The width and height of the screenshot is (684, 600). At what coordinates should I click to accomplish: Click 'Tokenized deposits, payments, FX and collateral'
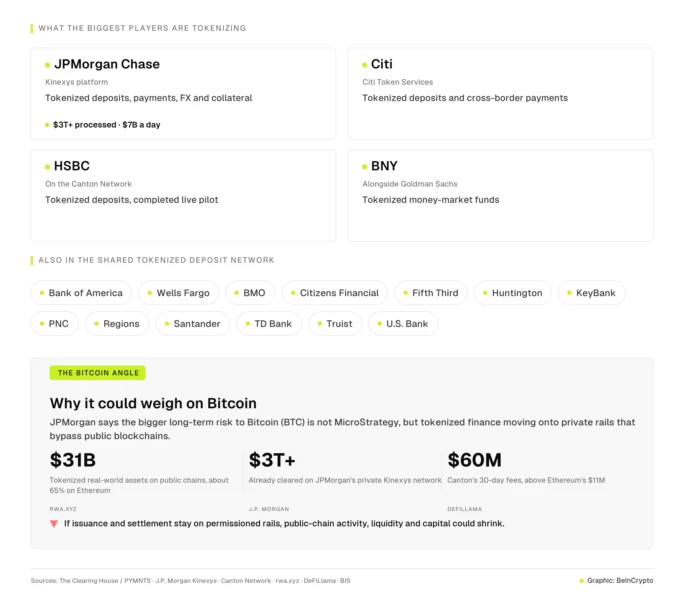148,98
